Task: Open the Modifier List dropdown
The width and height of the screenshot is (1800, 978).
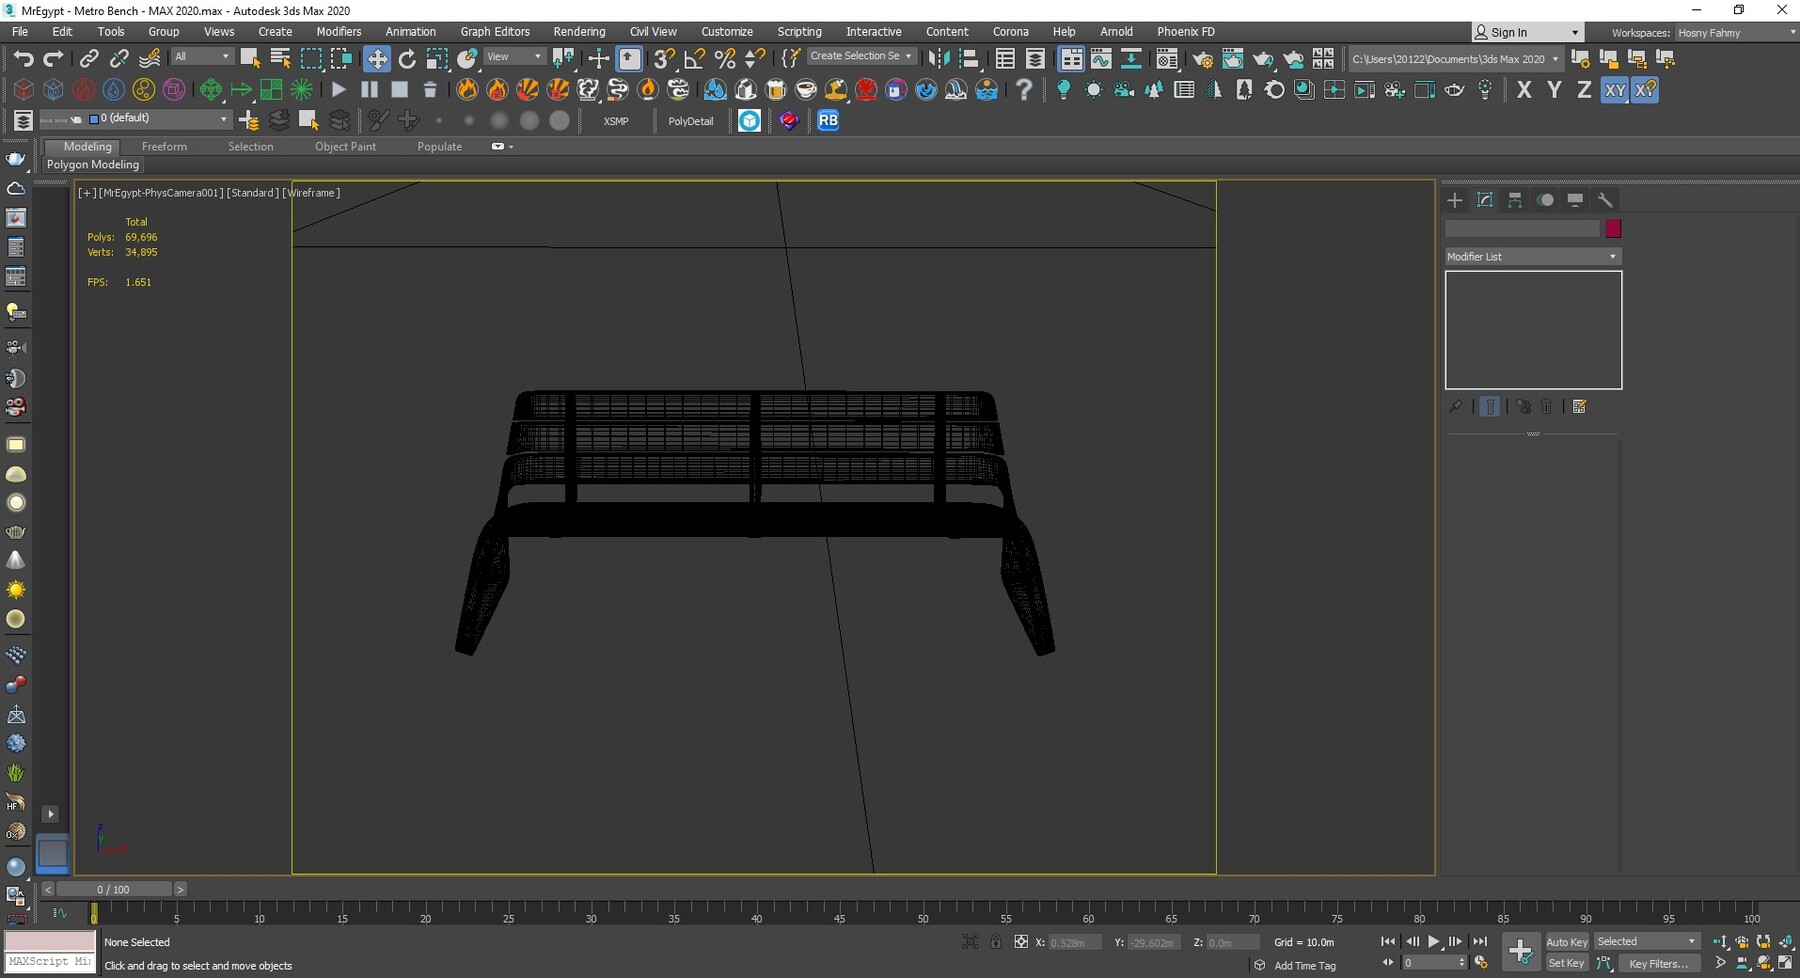Action: [x=1531, y=256]
